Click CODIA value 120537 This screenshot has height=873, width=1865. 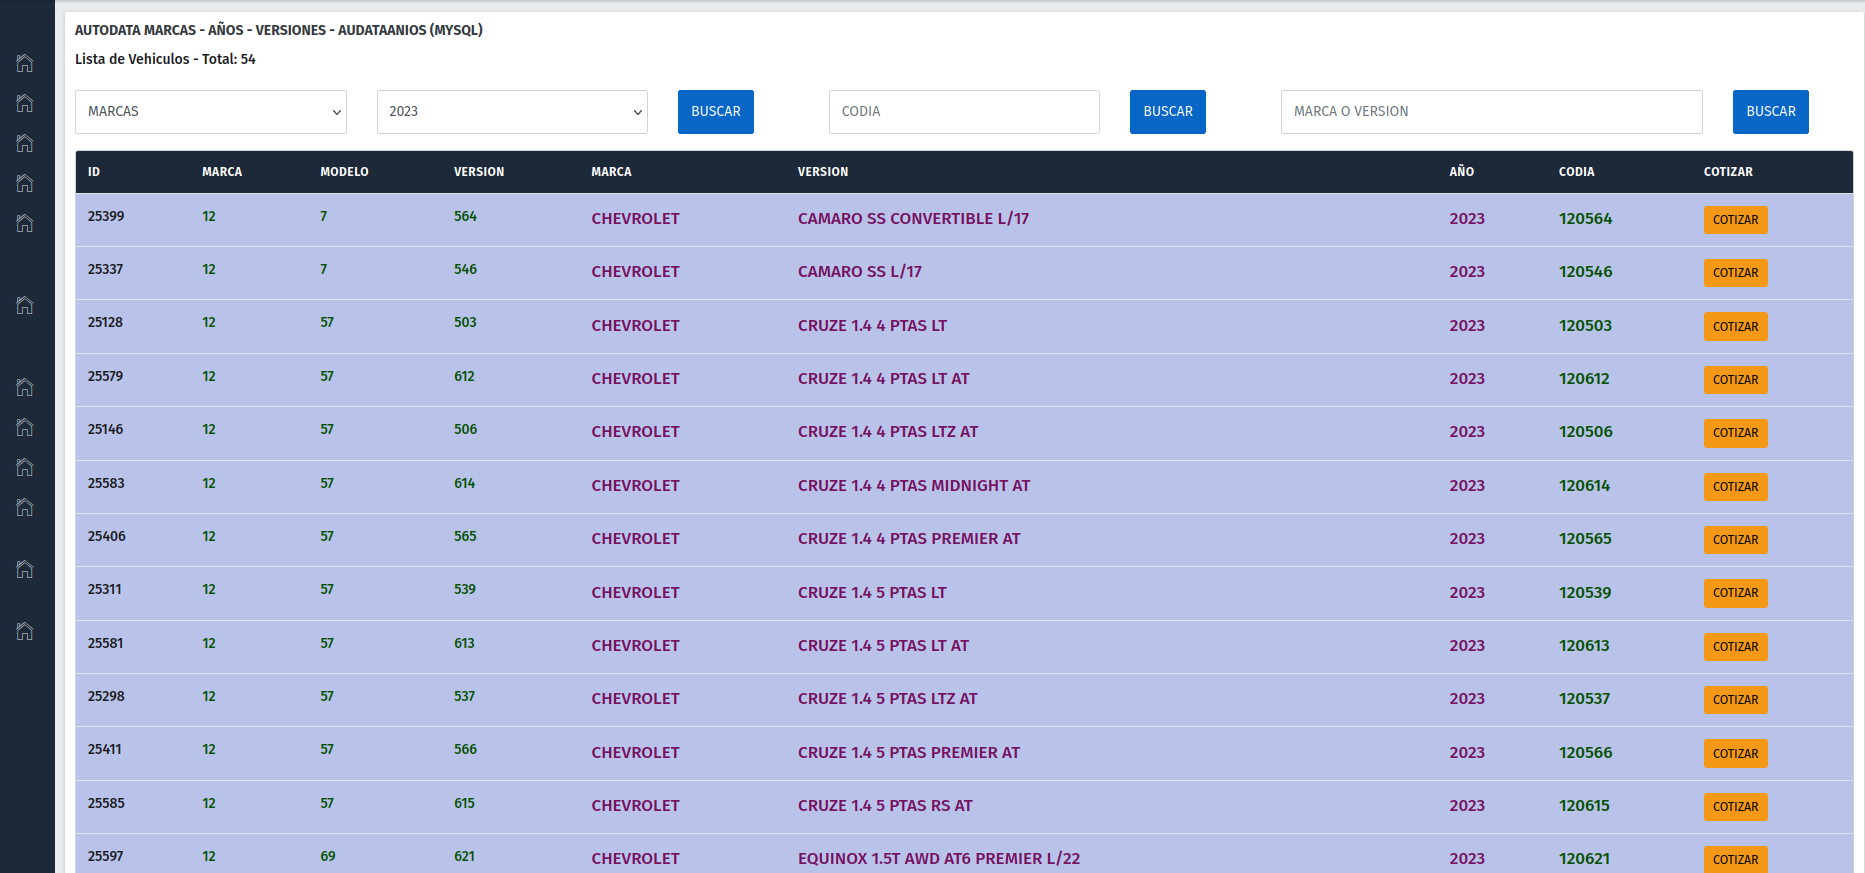point(1584,698)
